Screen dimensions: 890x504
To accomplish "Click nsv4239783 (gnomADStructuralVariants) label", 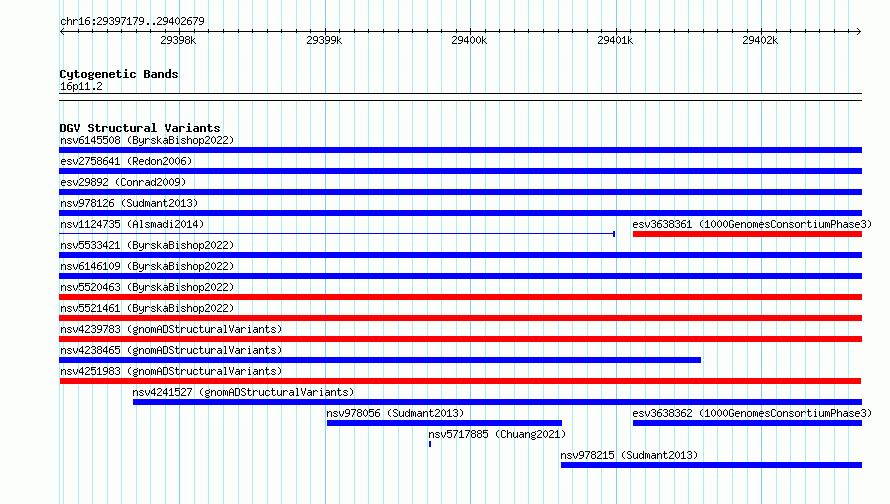I will coord(171,329).
